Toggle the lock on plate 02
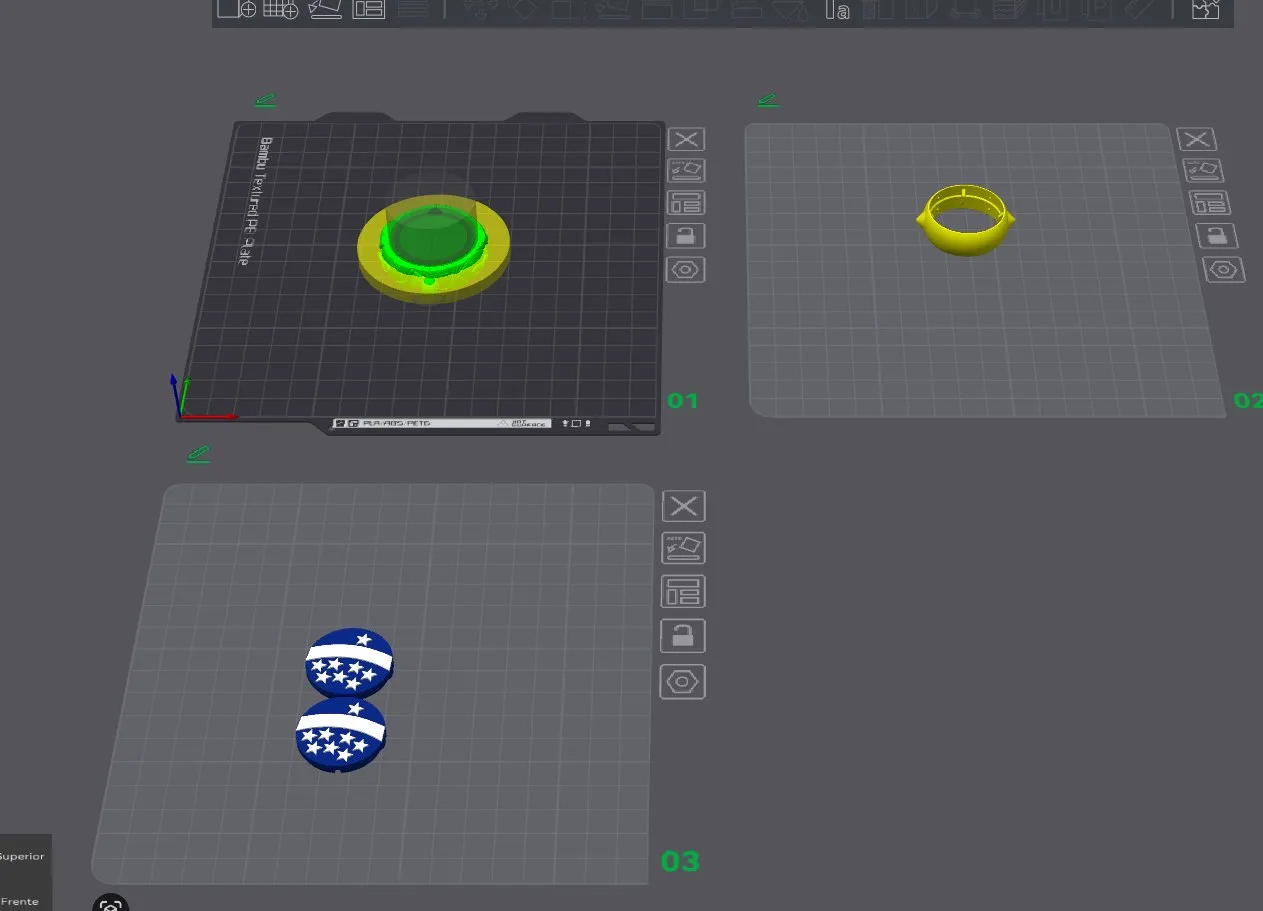The image size is (1263, 911). tap(1216, 236)
